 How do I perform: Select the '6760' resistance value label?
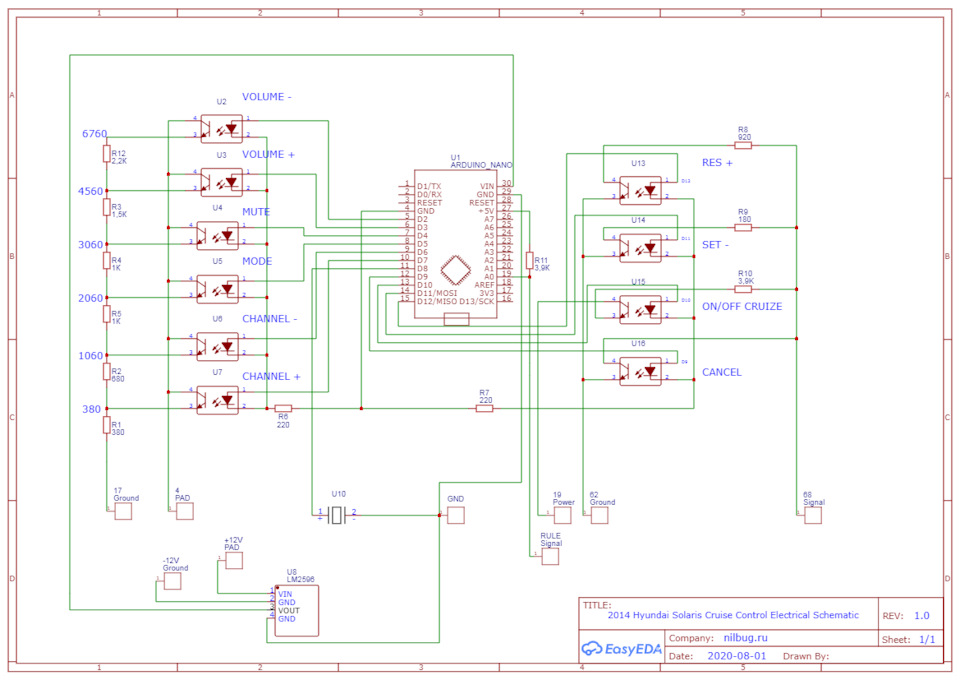94,133
